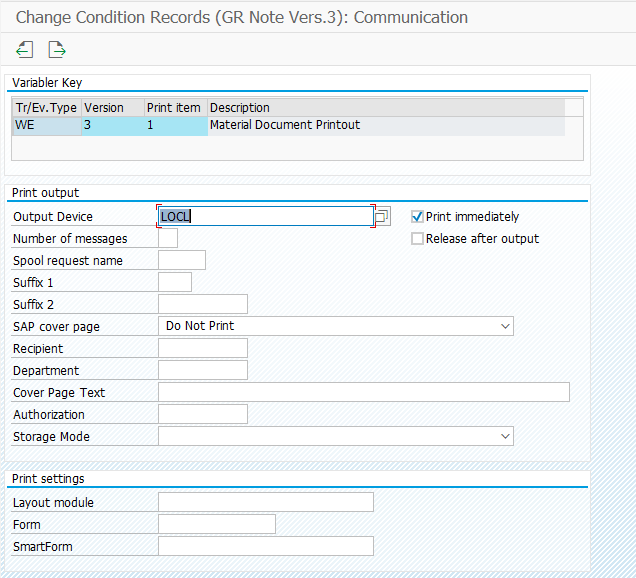Click the Storage Mode label

[51, 436]
